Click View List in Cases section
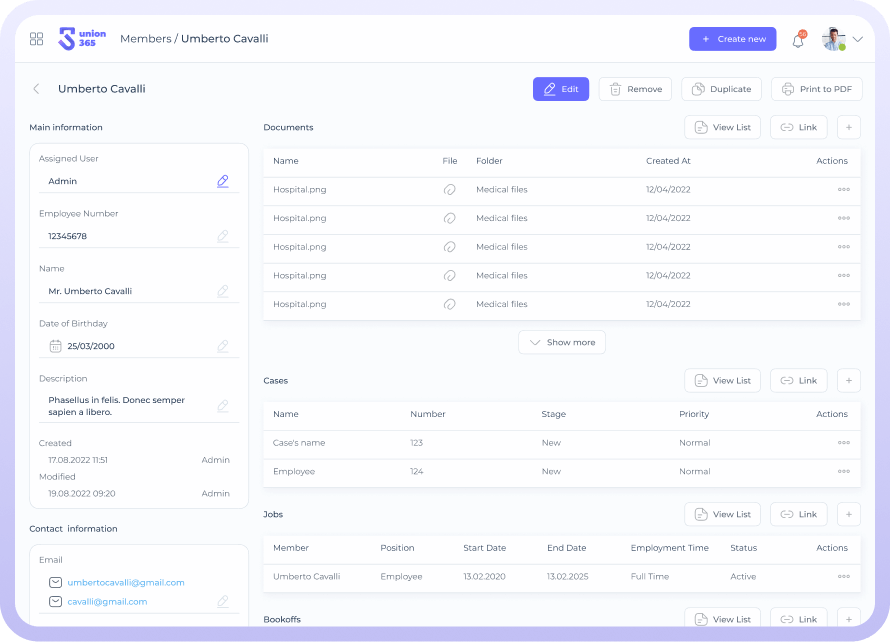 point(722,380)
